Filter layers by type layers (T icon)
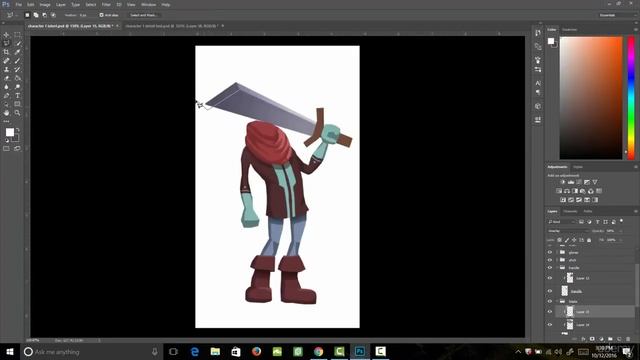This screenshot has height=360, width=640. 598,222
